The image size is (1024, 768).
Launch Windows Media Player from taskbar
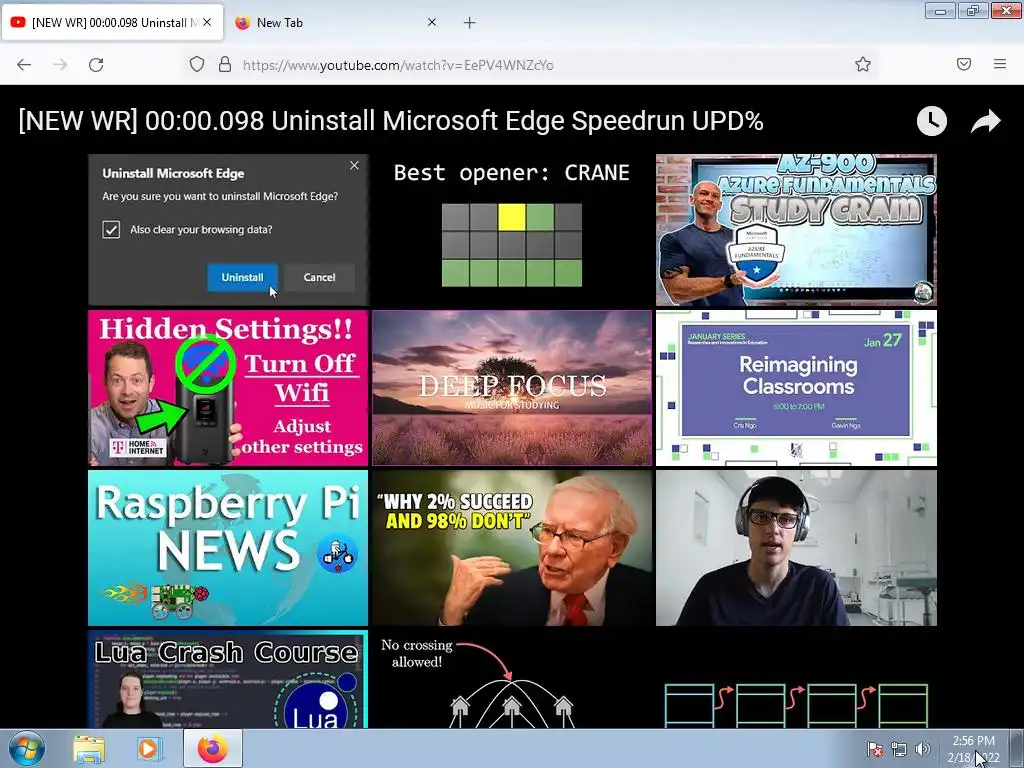pos(148,748)
